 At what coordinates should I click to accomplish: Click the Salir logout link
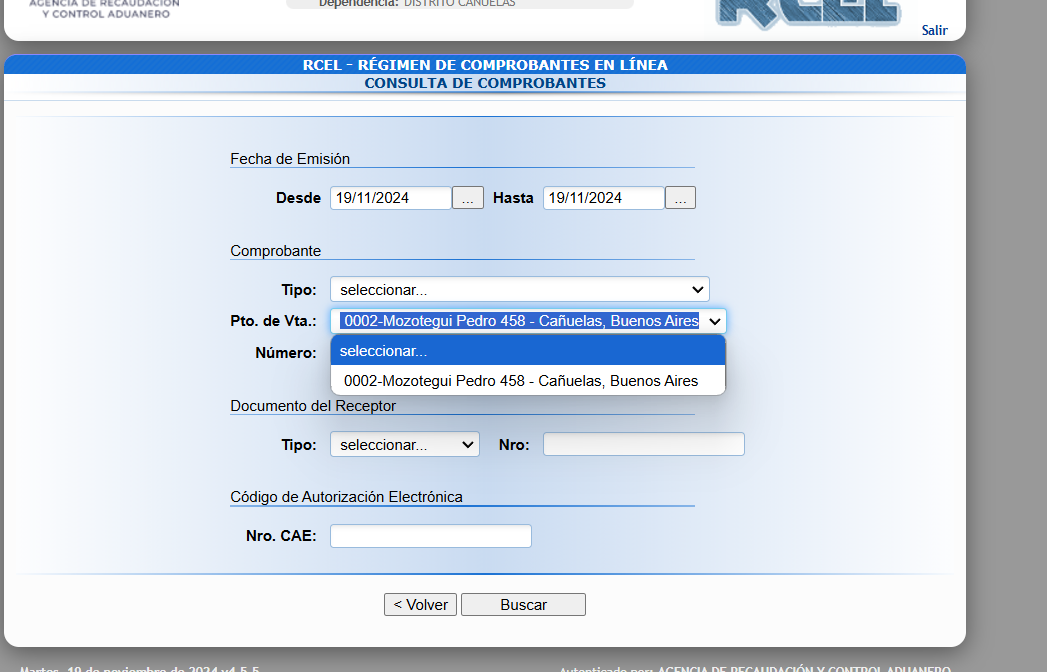point(934,30)
